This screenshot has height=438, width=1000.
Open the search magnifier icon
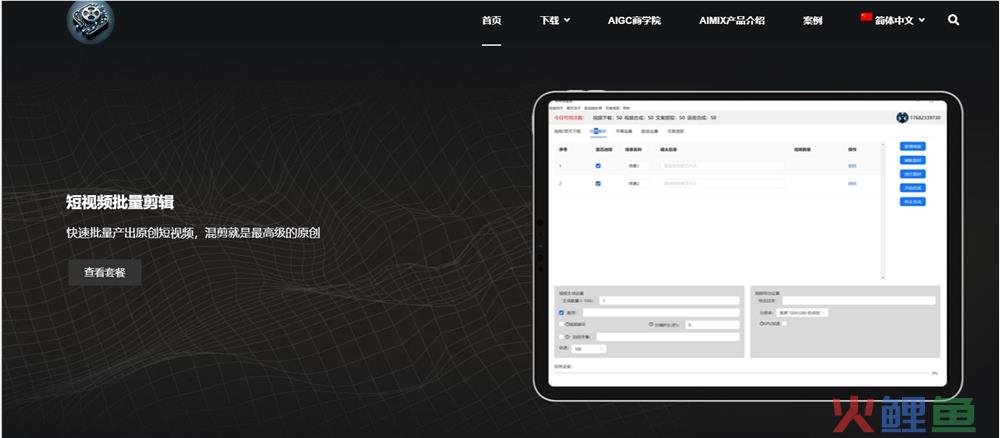coord(953,20)
